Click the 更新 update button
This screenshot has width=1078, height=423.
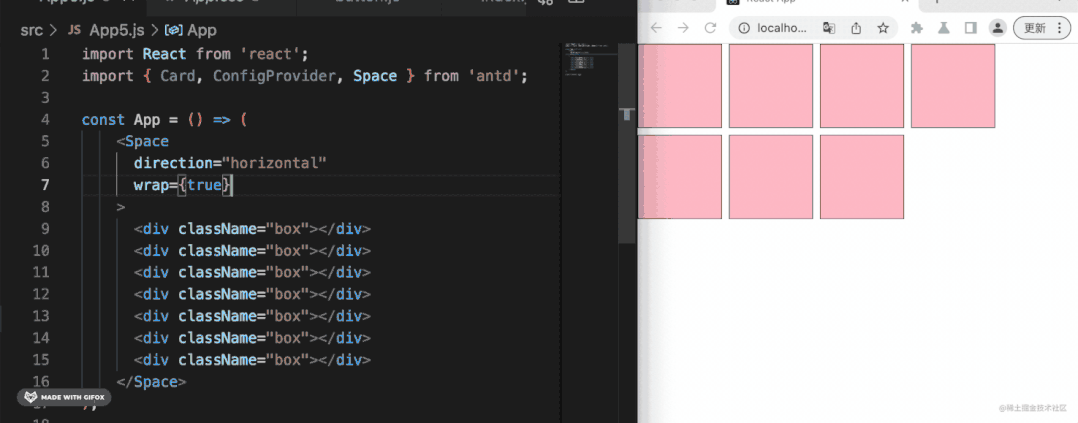(1036, 28)
